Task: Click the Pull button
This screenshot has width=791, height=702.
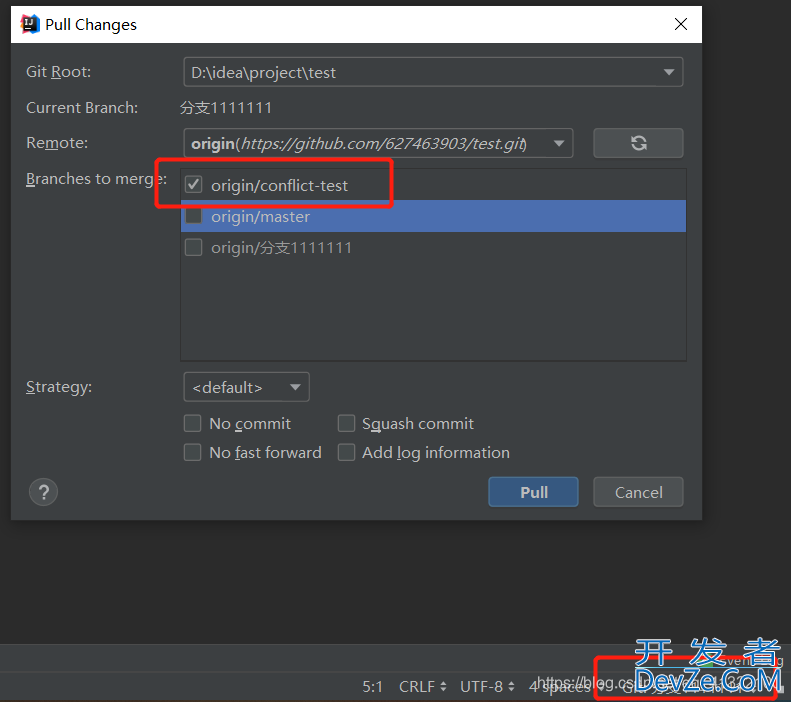Action: [x=533, y=492]
